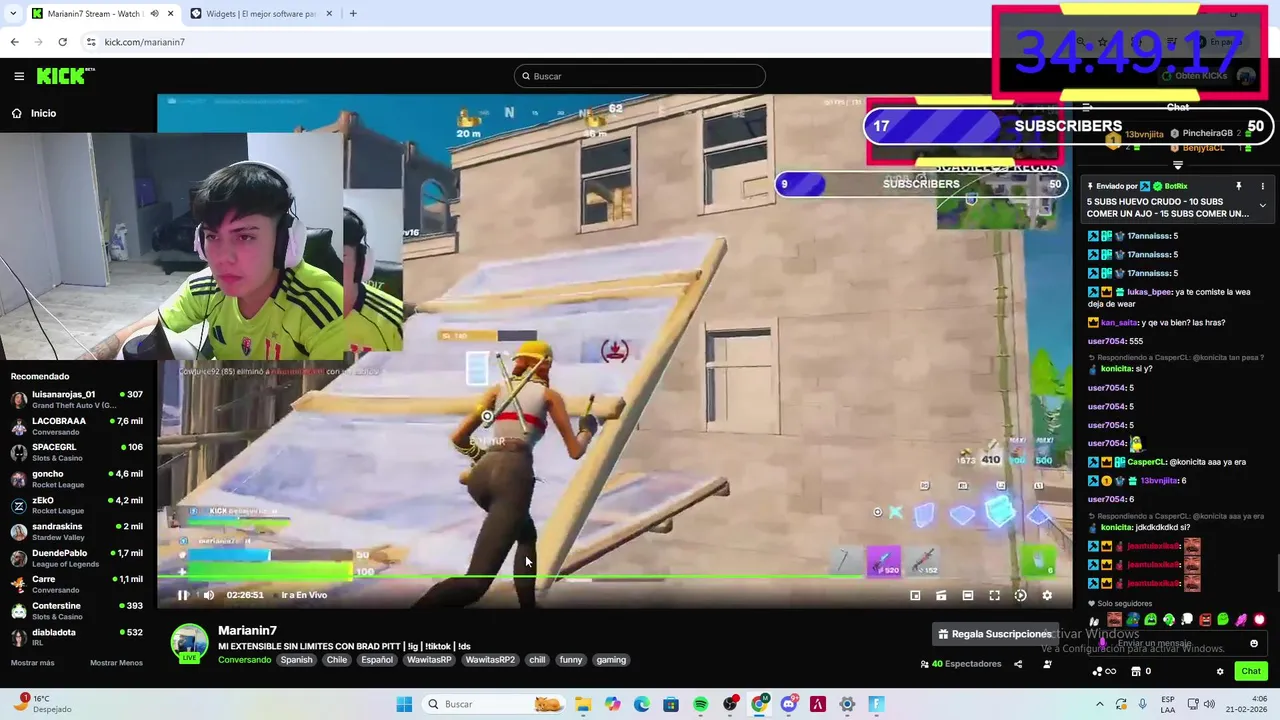Screen dimensions: 1280x720
Task: Open Windows Start menu
Action: [404, 704]
